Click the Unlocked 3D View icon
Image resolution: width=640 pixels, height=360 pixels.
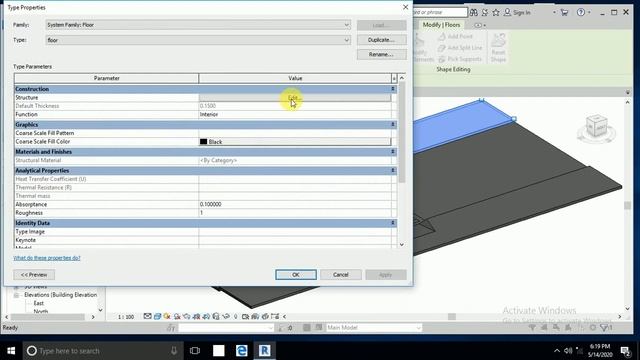216,316
